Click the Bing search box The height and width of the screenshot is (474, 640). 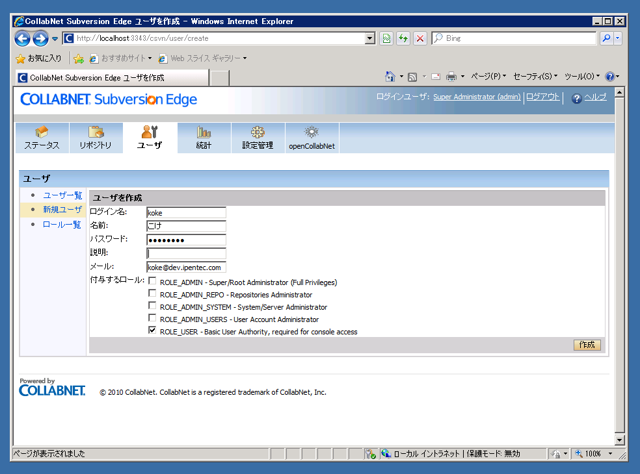click(514, 38)
